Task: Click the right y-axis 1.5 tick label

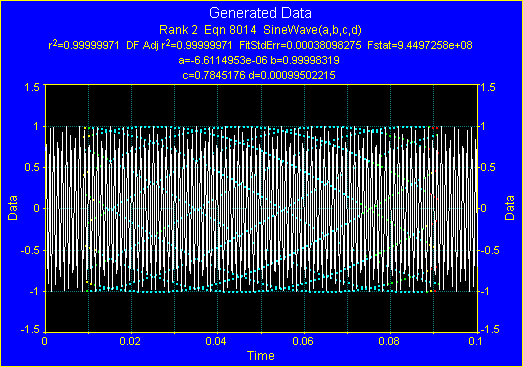Action: click(x=487, y=87)
